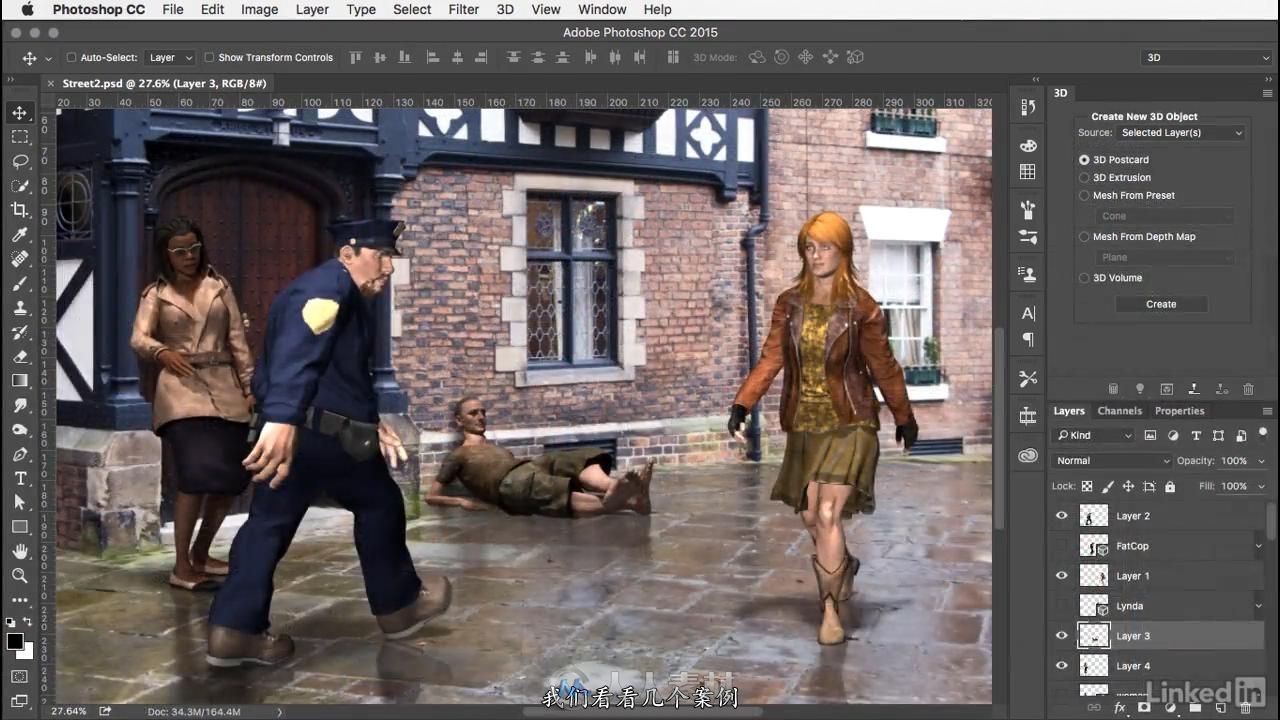
Task: Activate the Hand tool
Action: 20,551
